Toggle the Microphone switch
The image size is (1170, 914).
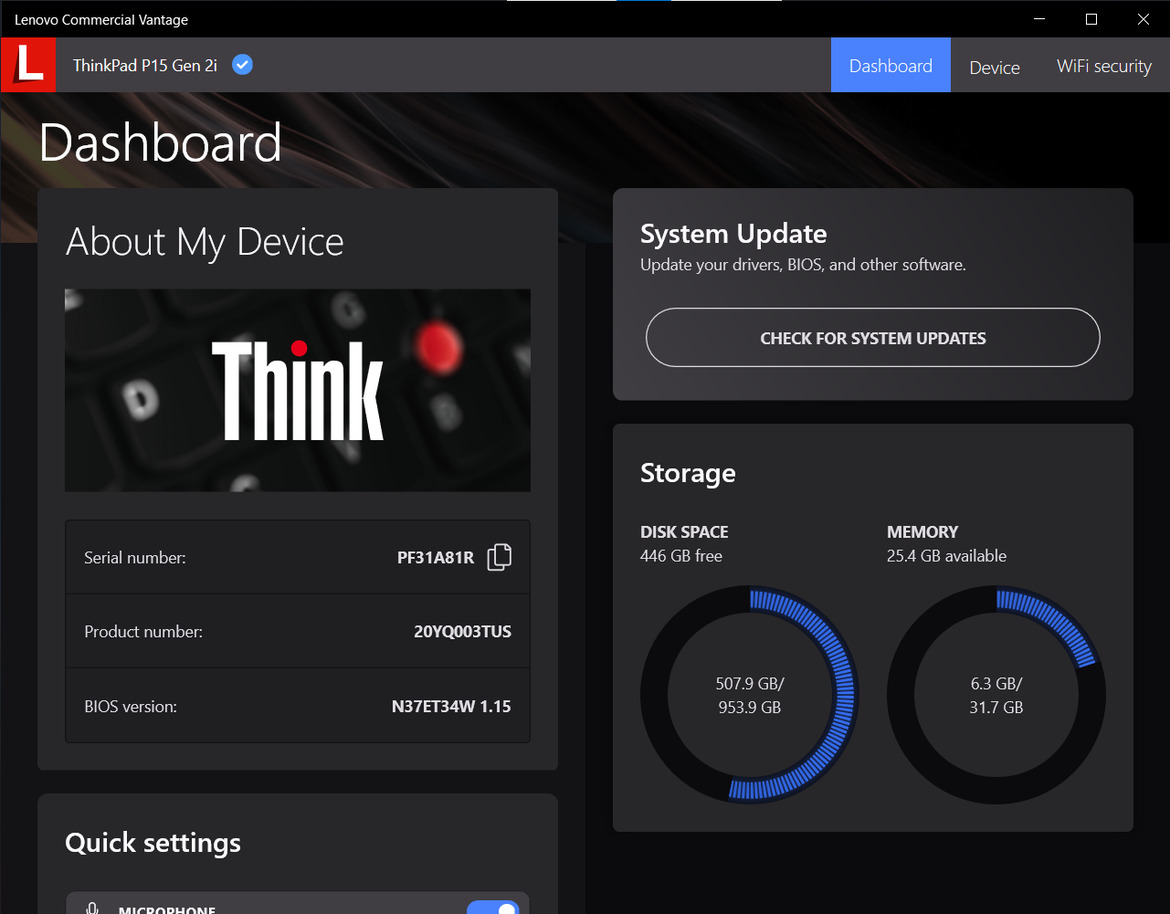(x=492, y=907)
